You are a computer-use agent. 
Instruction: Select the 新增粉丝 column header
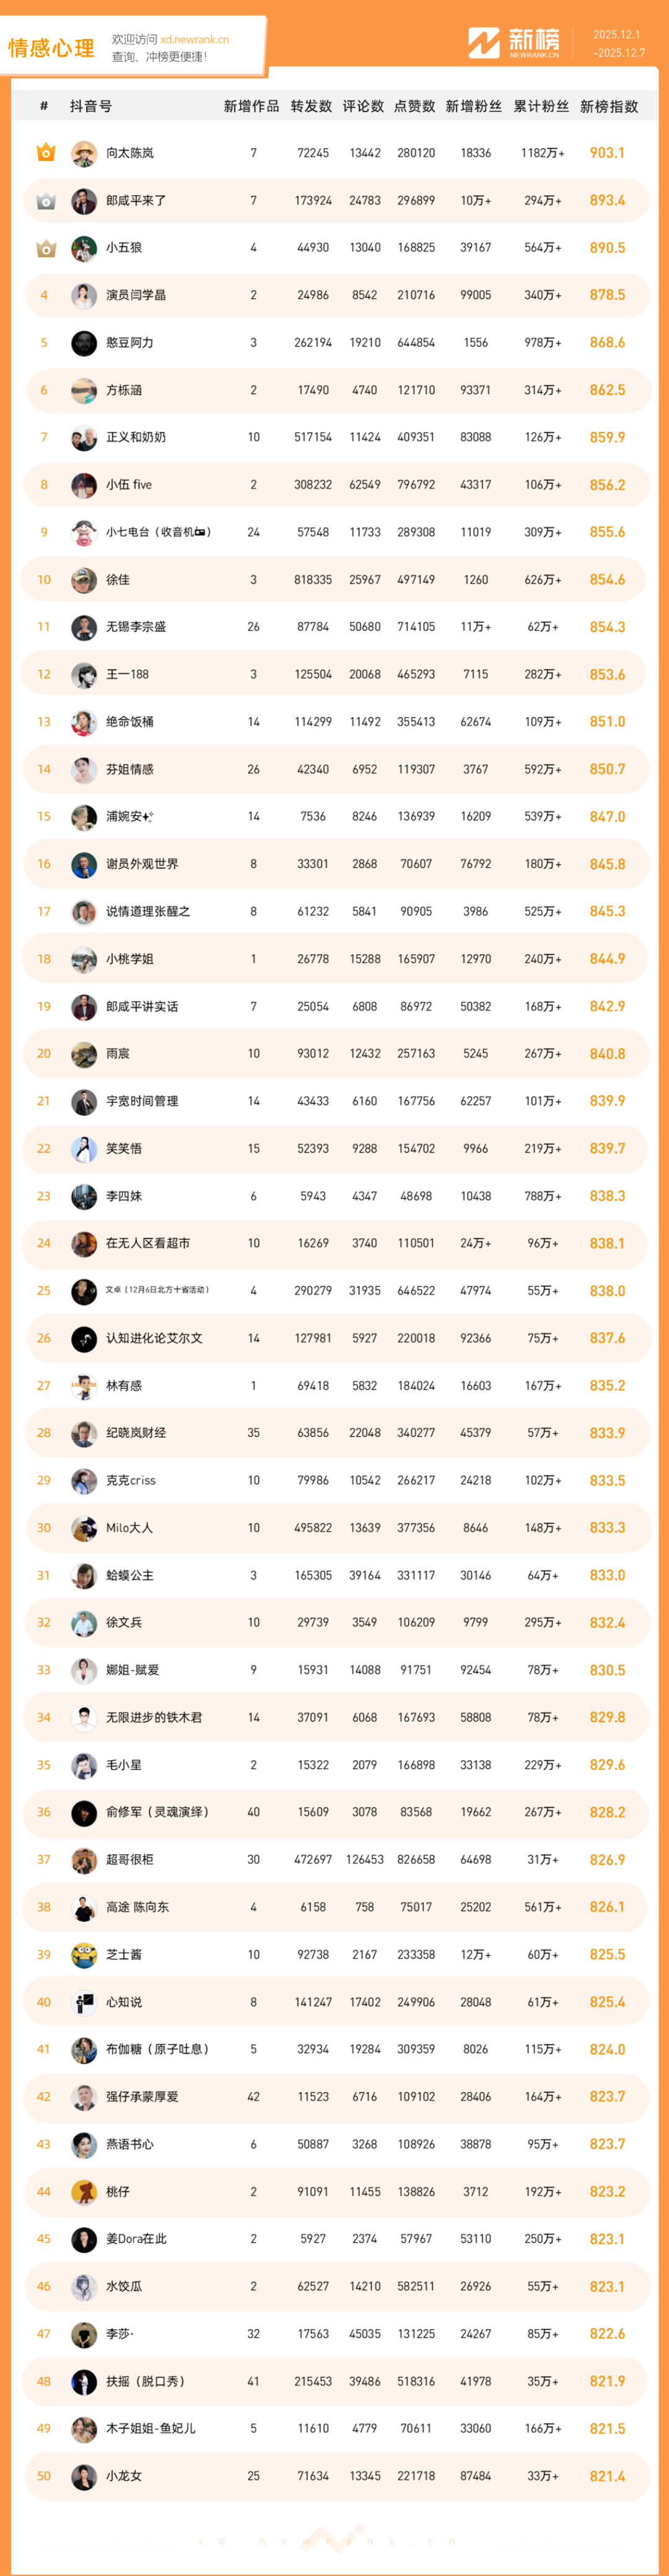coord(473,106)
